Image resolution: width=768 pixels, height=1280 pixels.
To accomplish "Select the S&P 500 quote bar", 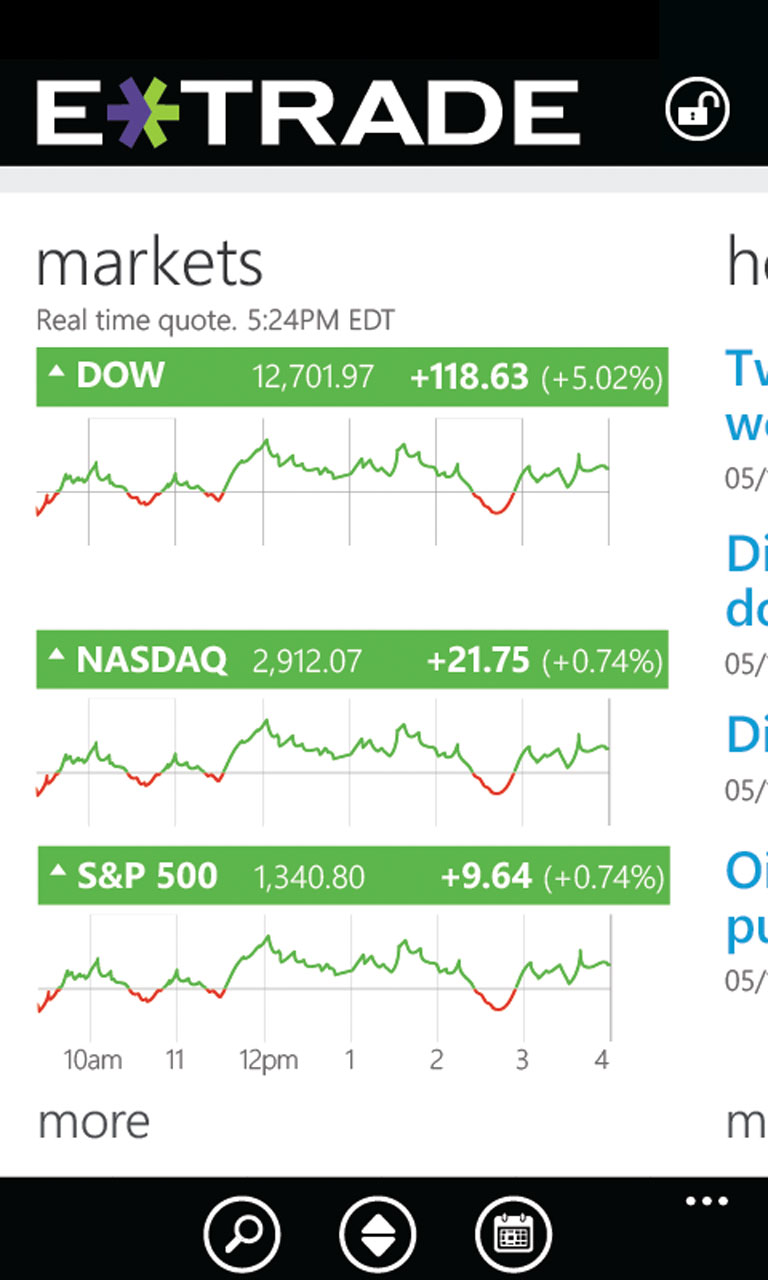I will click(x=352, y=876).
